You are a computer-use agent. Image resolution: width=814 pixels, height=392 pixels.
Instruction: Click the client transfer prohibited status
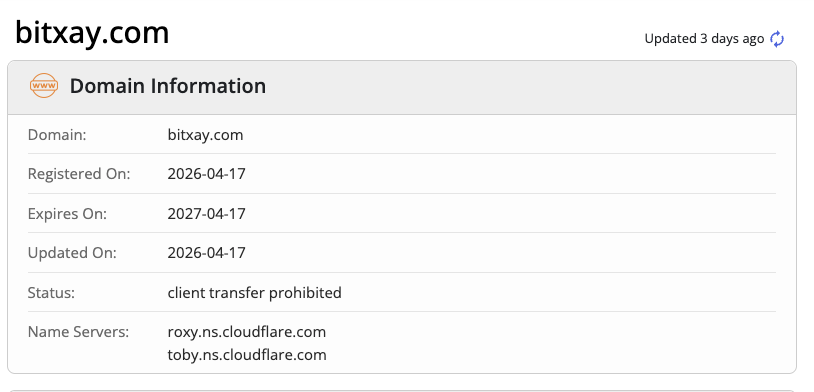254,293
